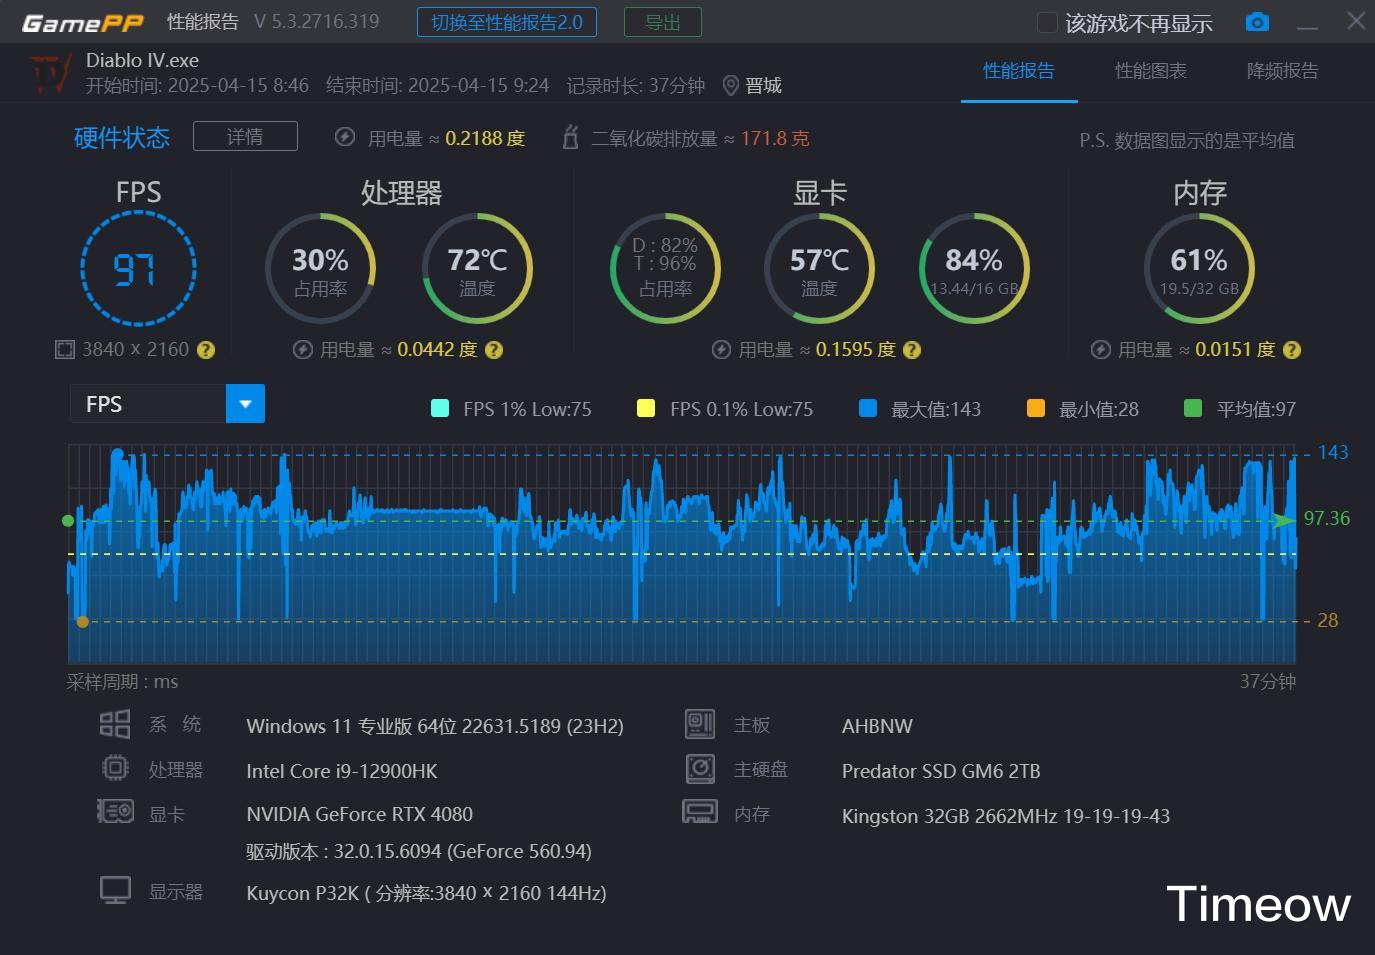This screenshot has height=955, width=1375.
Task: Switch to the 性能报告 tab
Action: click(1019, 71)
